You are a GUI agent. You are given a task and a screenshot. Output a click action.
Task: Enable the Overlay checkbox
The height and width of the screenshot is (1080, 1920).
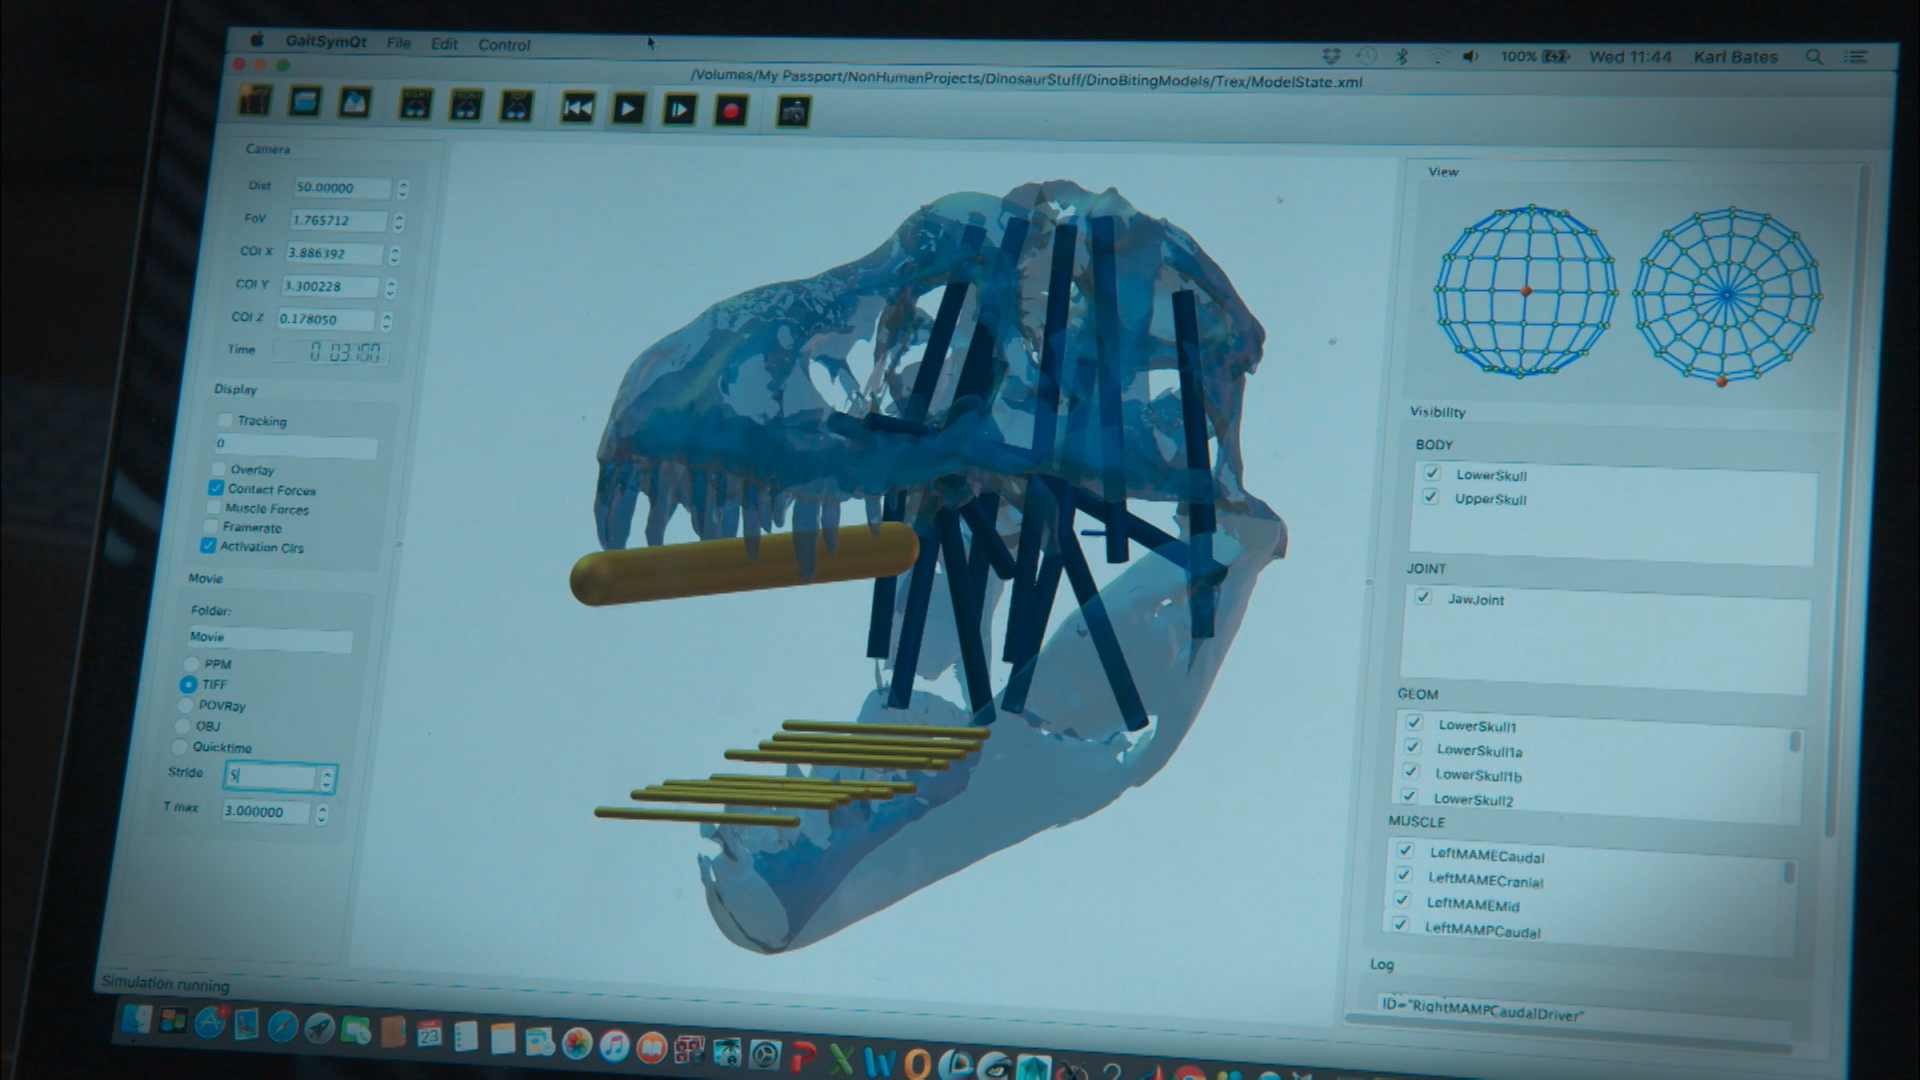[x=219, y=468]
